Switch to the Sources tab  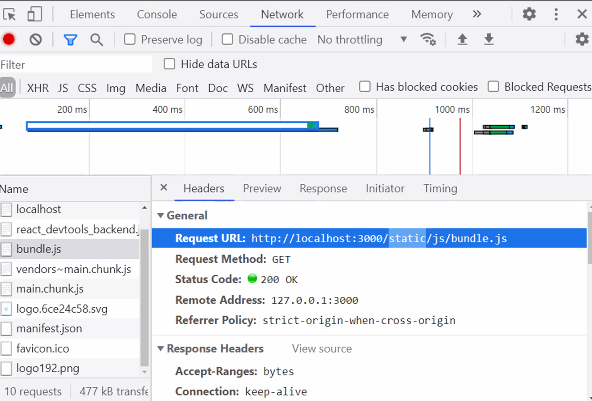[219, 14]
